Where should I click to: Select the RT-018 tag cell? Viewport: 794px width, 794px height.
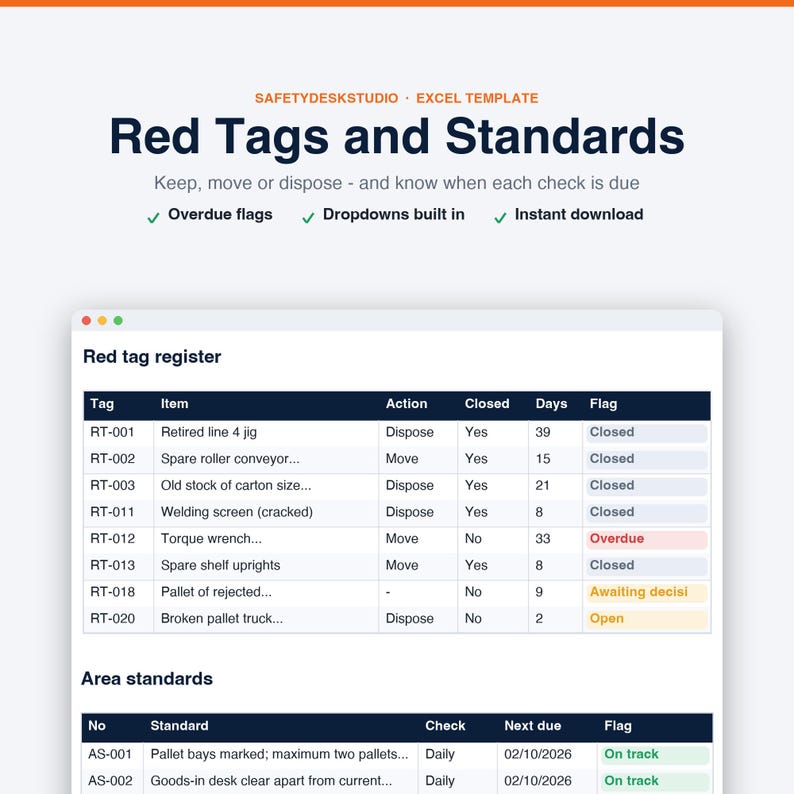tap(118, 592)
